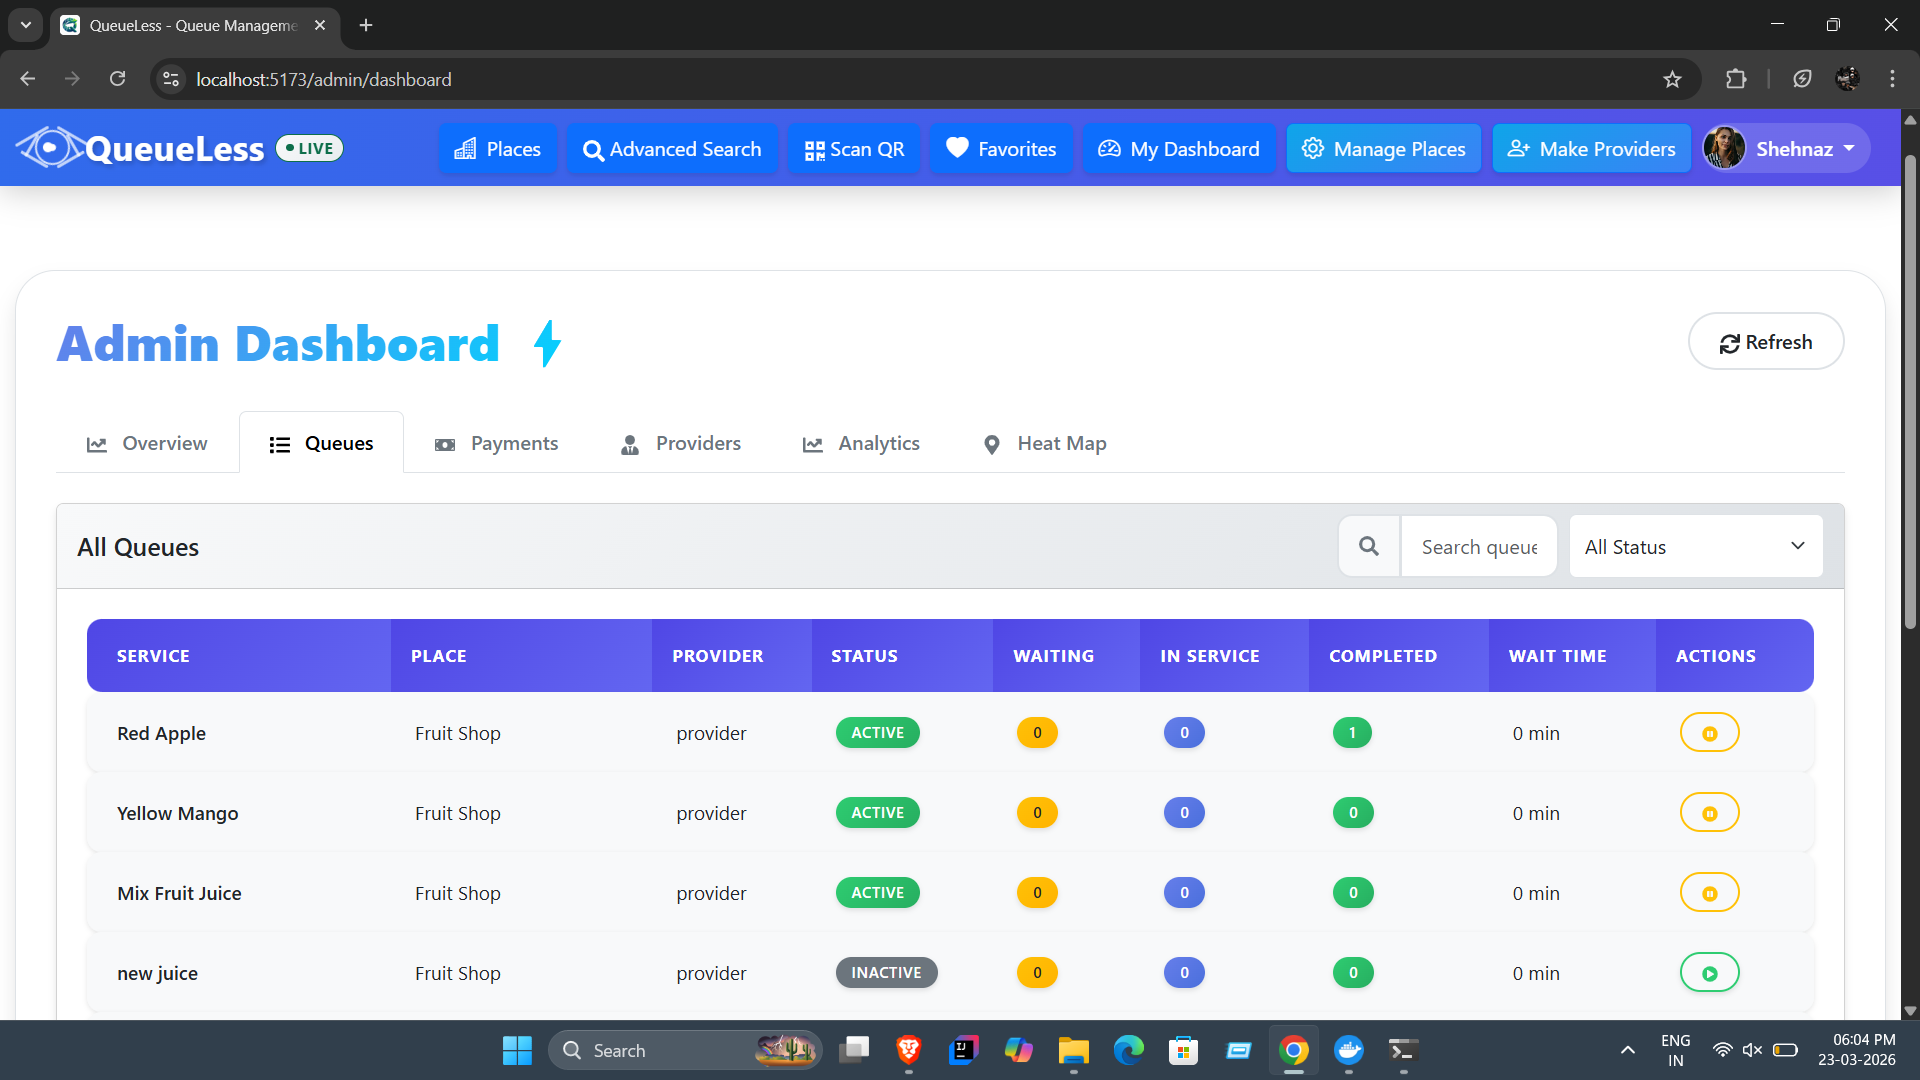Viewport: 1920px width, 1080px height.
Task: Open Manage Places
Action: [1383, 149]
